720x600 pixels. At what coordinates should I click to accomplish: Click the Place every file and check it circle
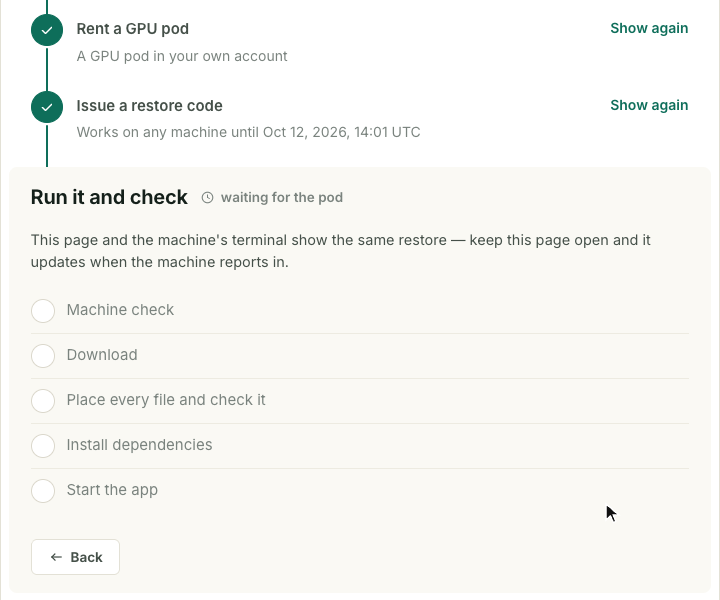(43, 401)
